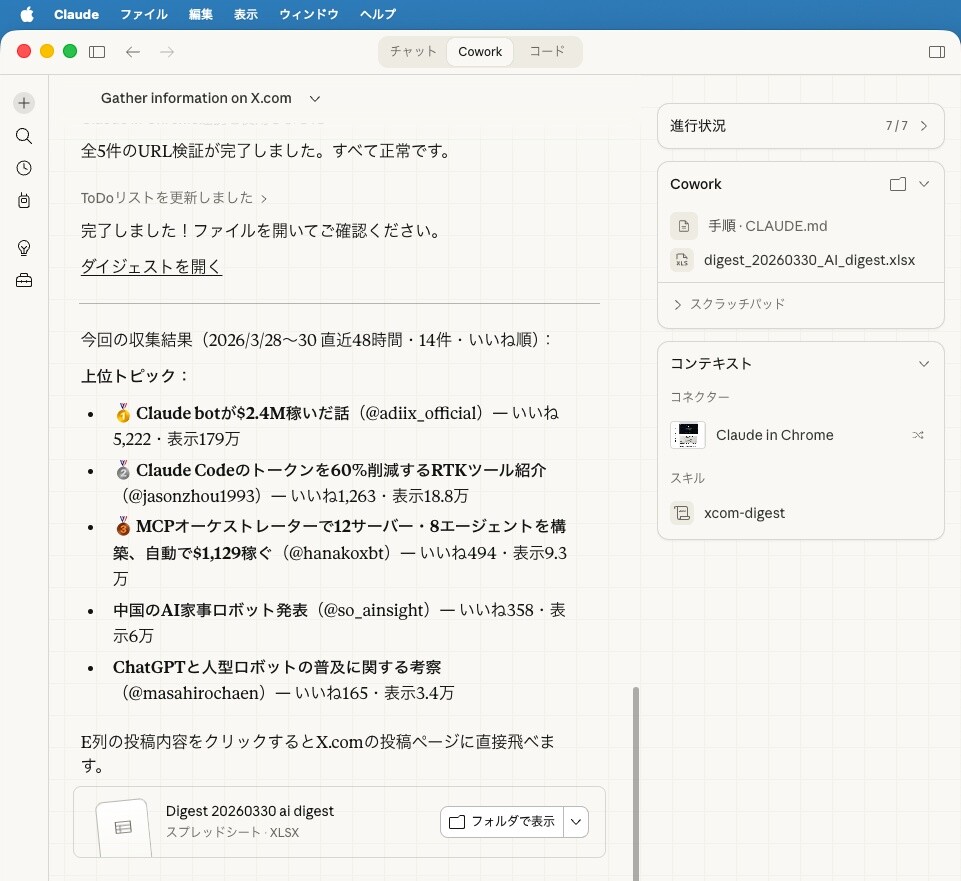Viewport: 961px width, 881px height.
Task: Toggle the left sidebar icon
Action: pos(97,51)
